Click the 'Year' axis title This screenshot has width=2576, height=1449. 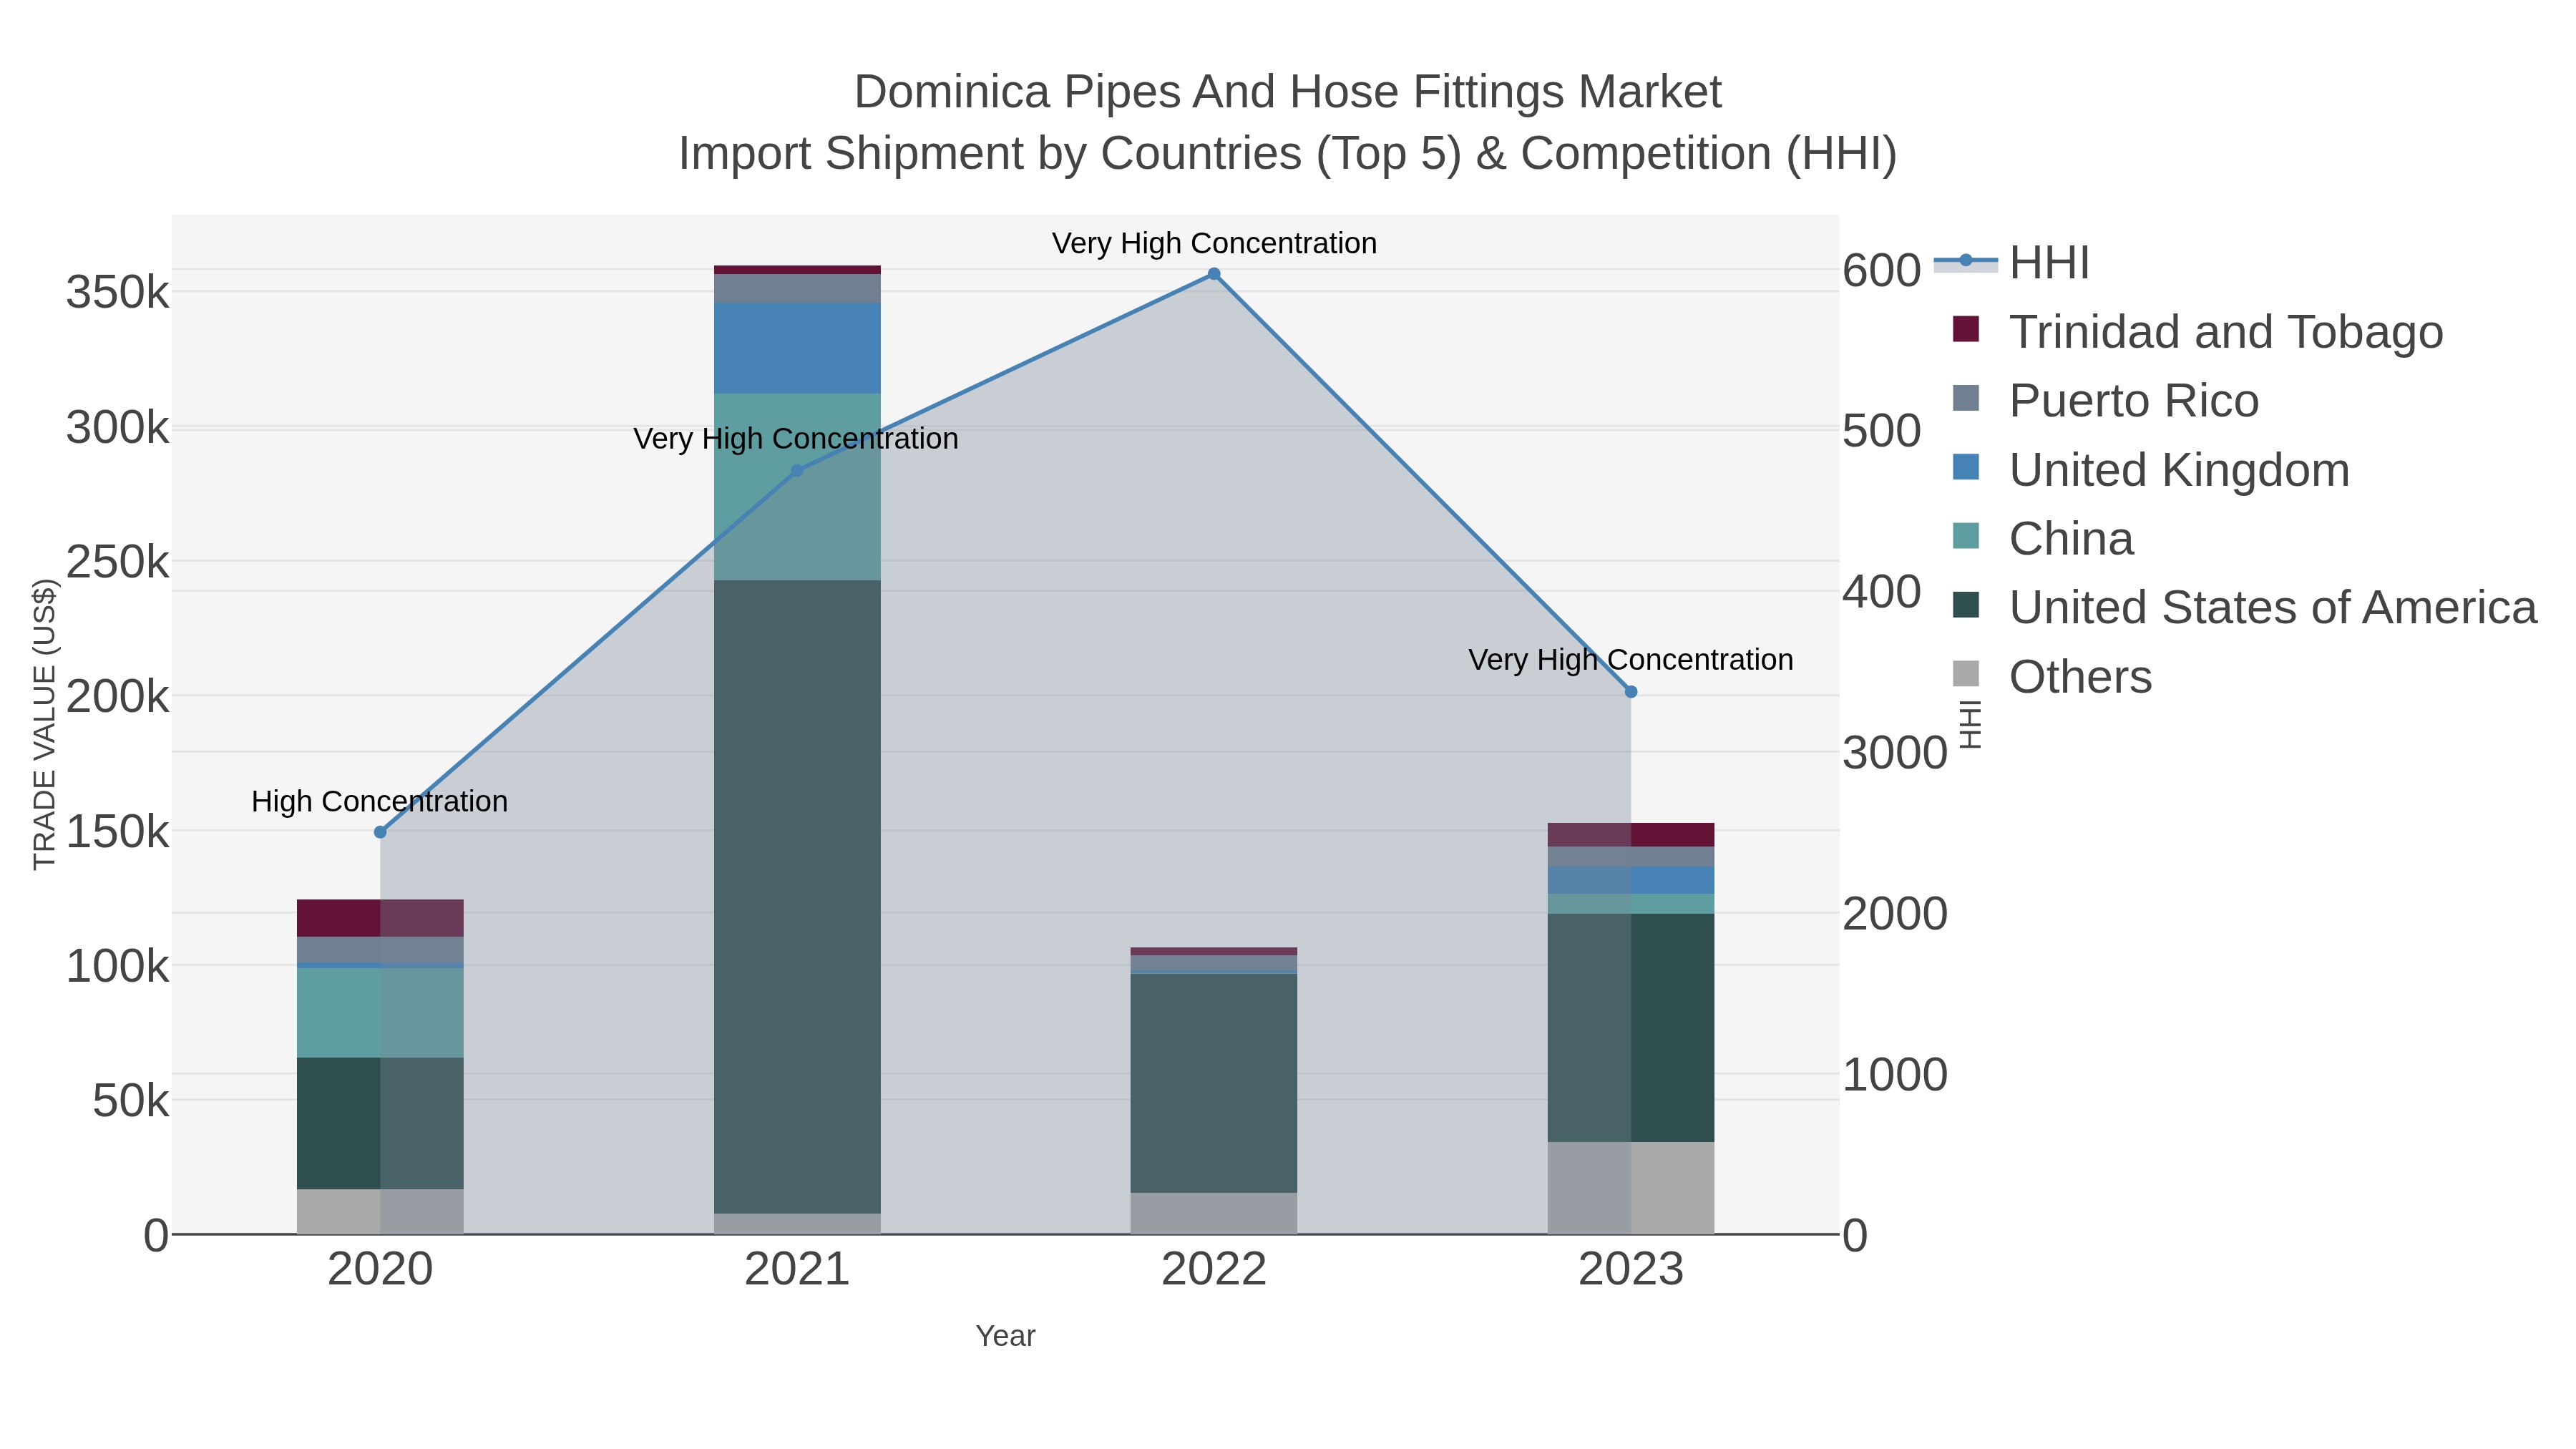(1006, 1336)
